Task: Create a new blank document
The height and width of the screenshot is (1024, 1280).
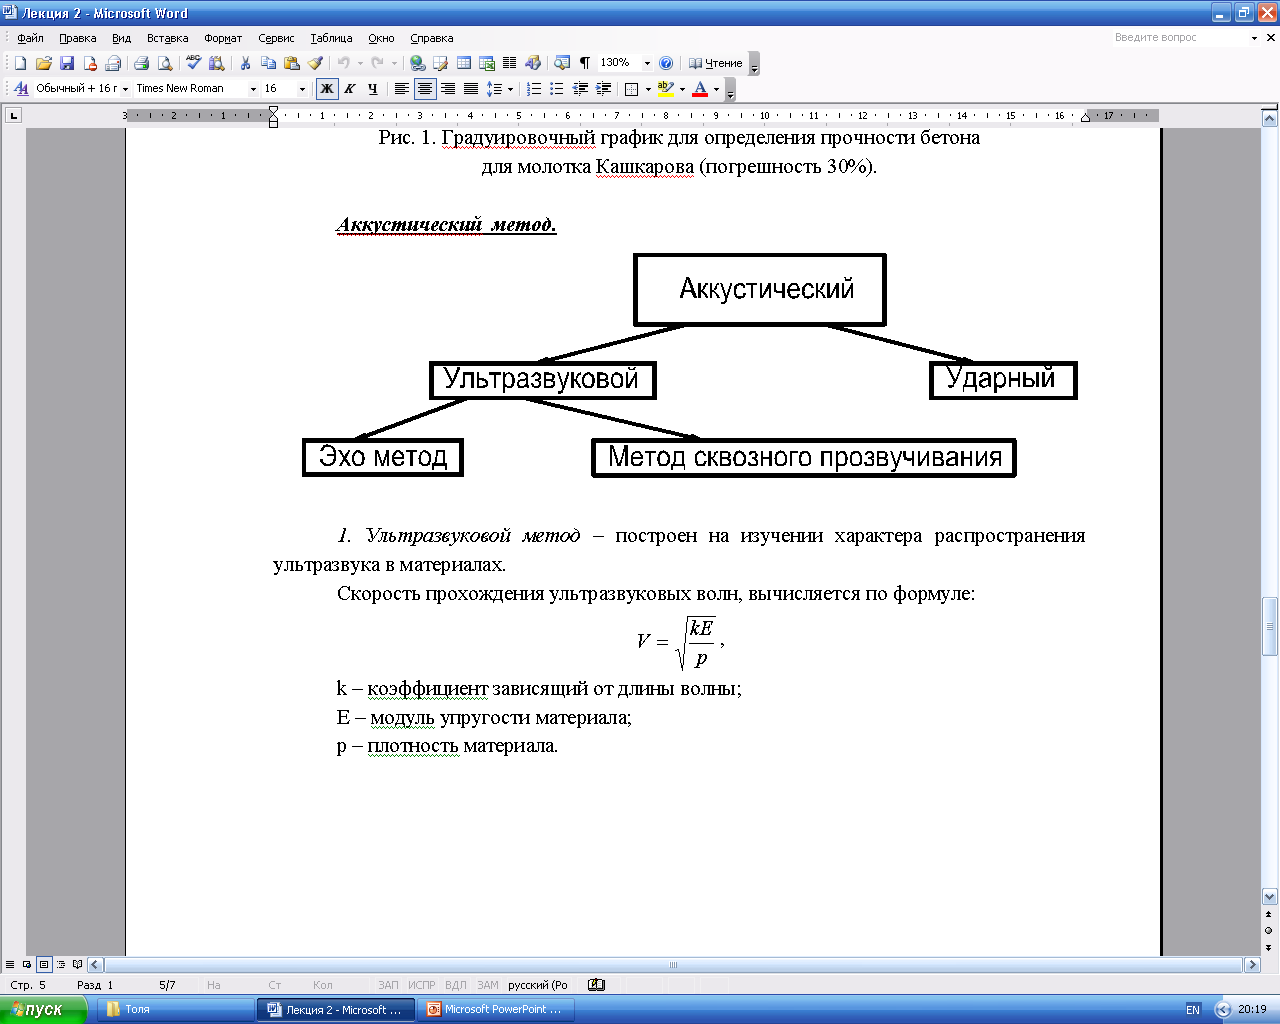Action: pyautogui.click(x=20, y=63)
